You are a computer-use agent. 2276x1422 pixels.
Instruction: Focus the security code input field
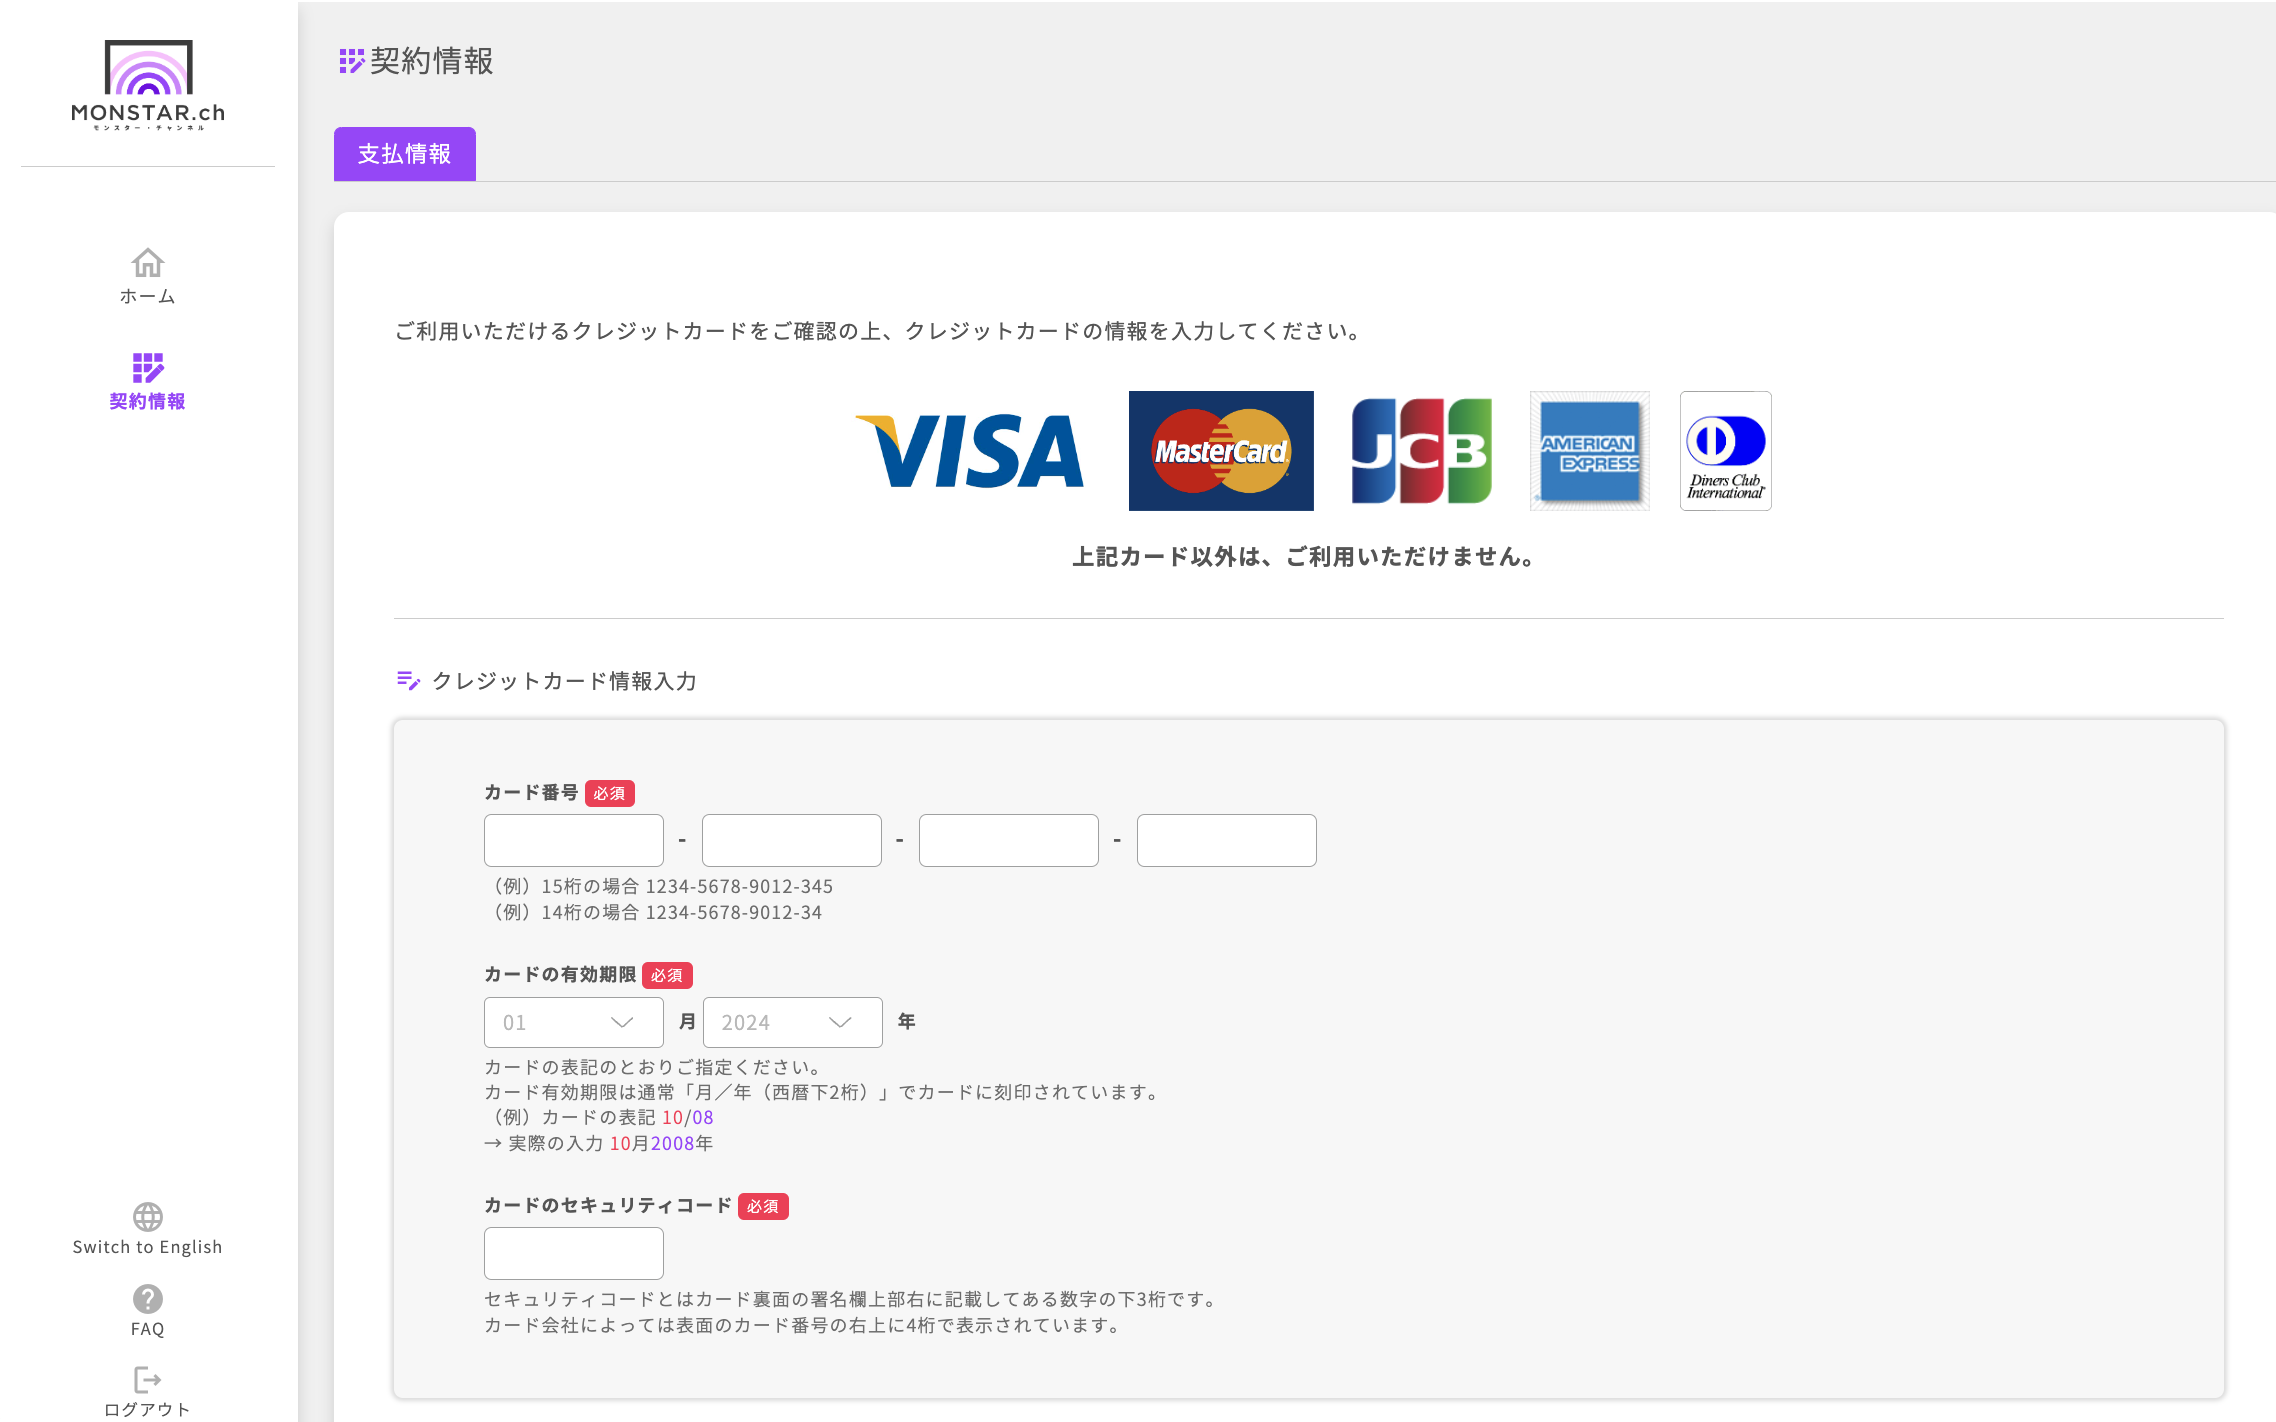[574, 1253]
